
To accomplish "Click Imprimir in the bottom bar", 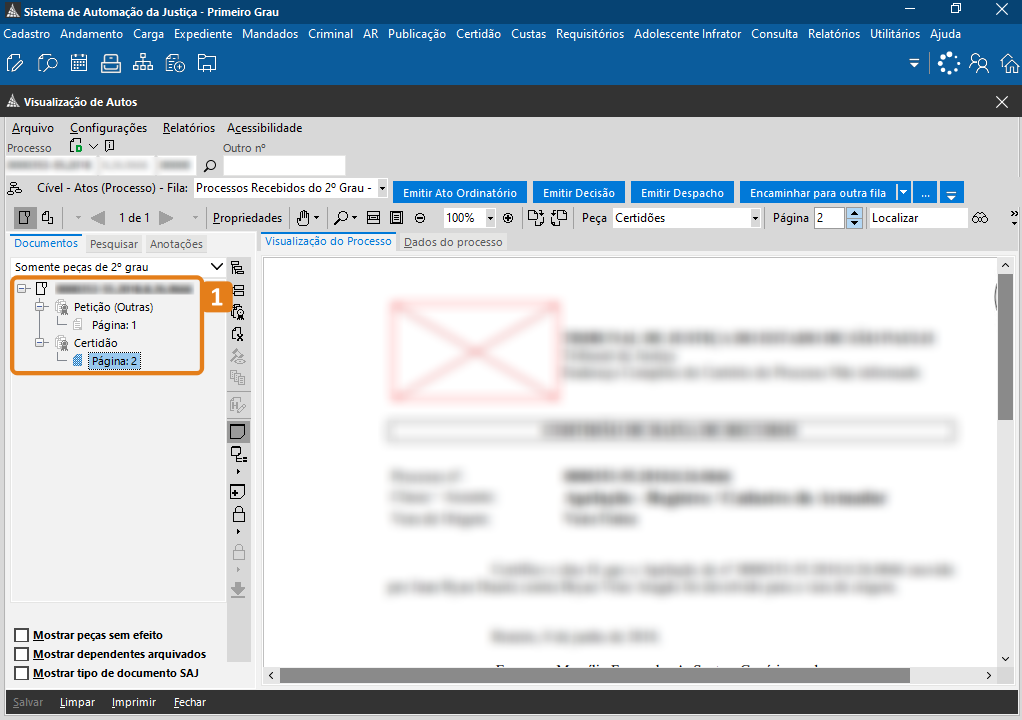I will pyautogui.click(x=134, y=702).
